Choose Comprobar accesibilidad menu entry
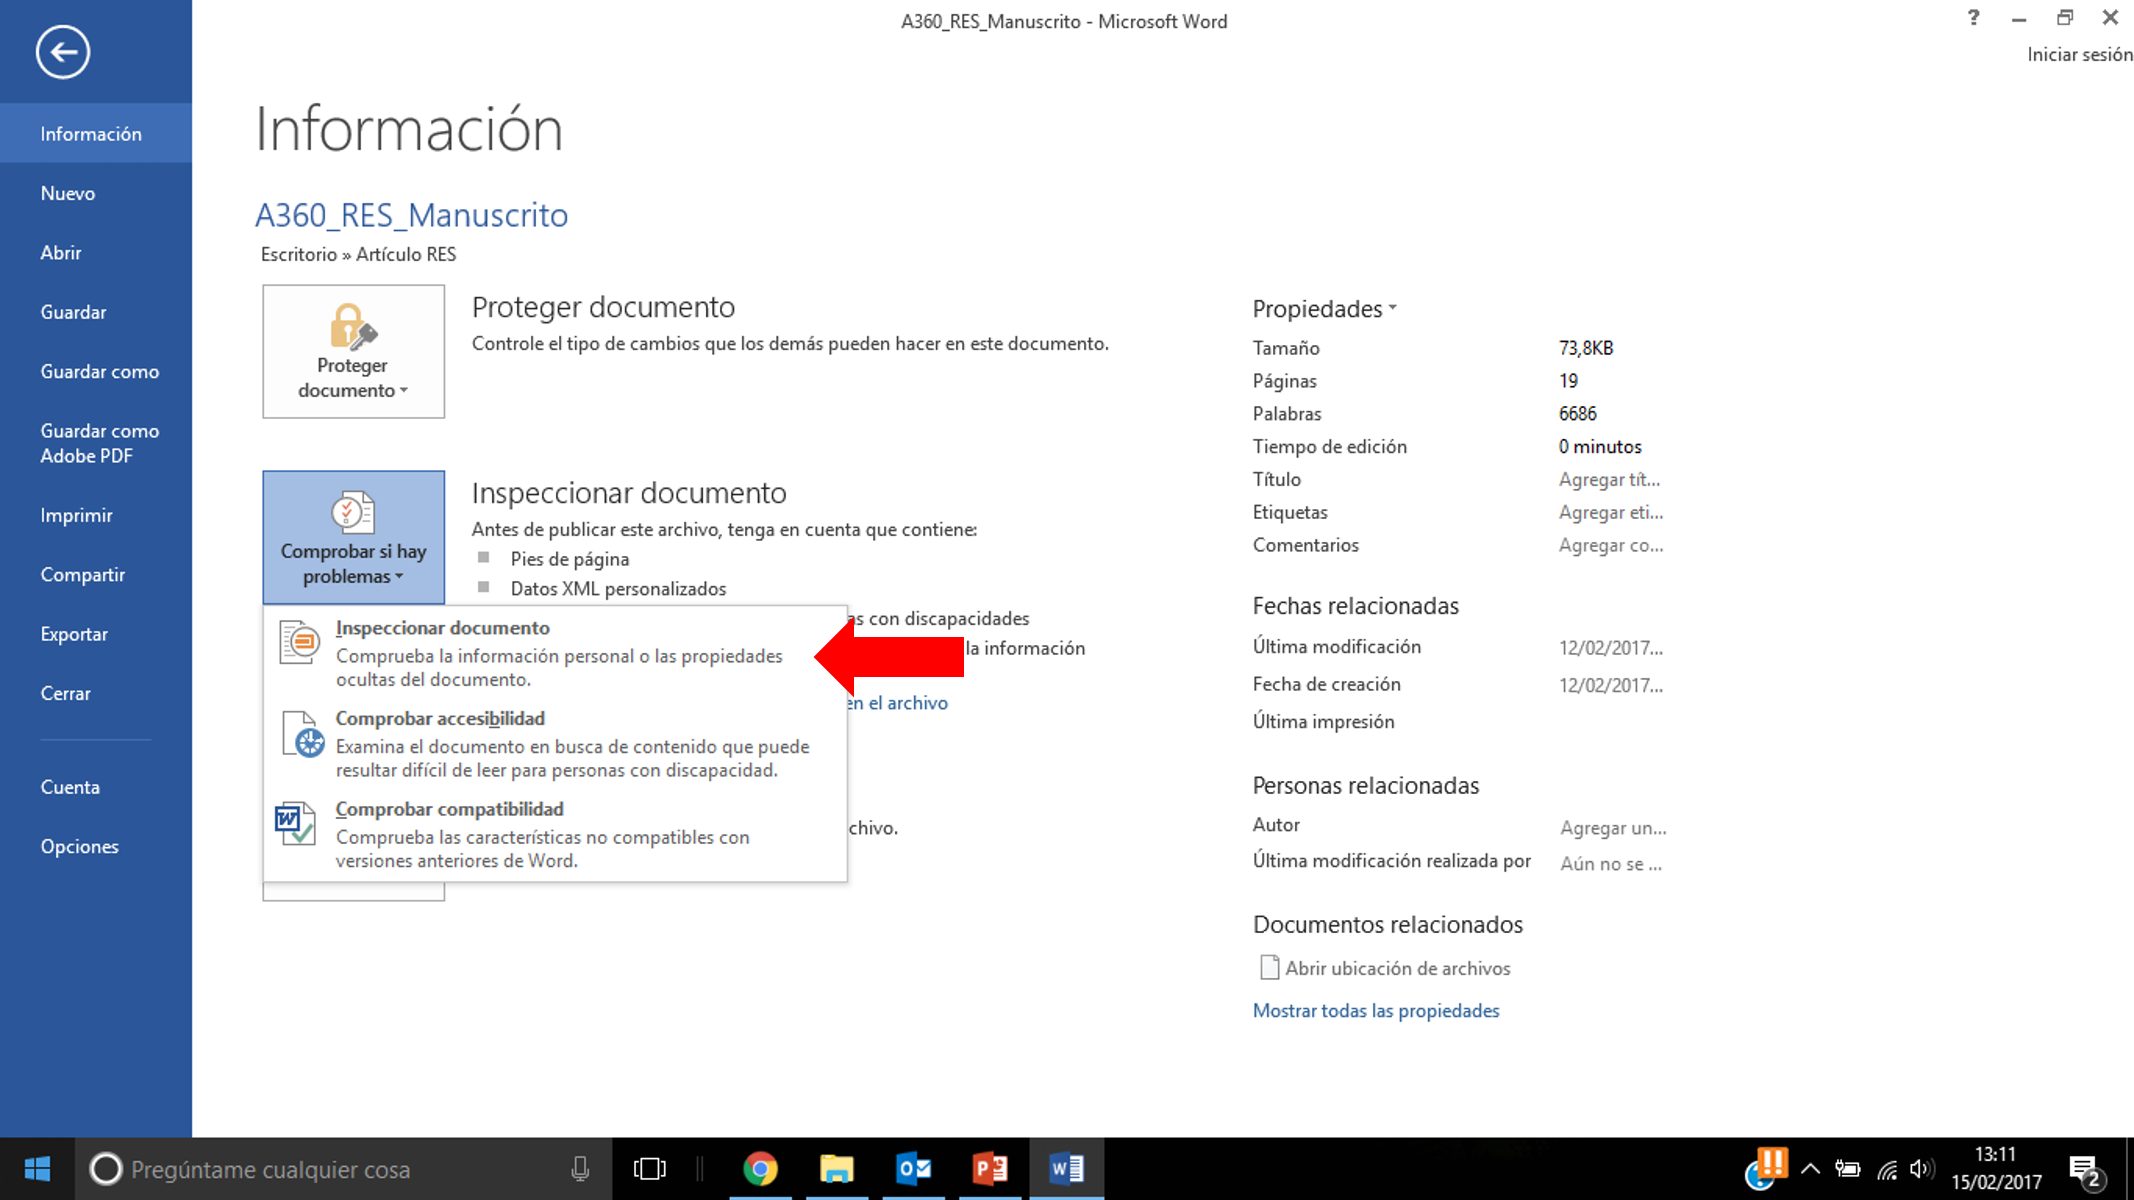 point(555,743)
